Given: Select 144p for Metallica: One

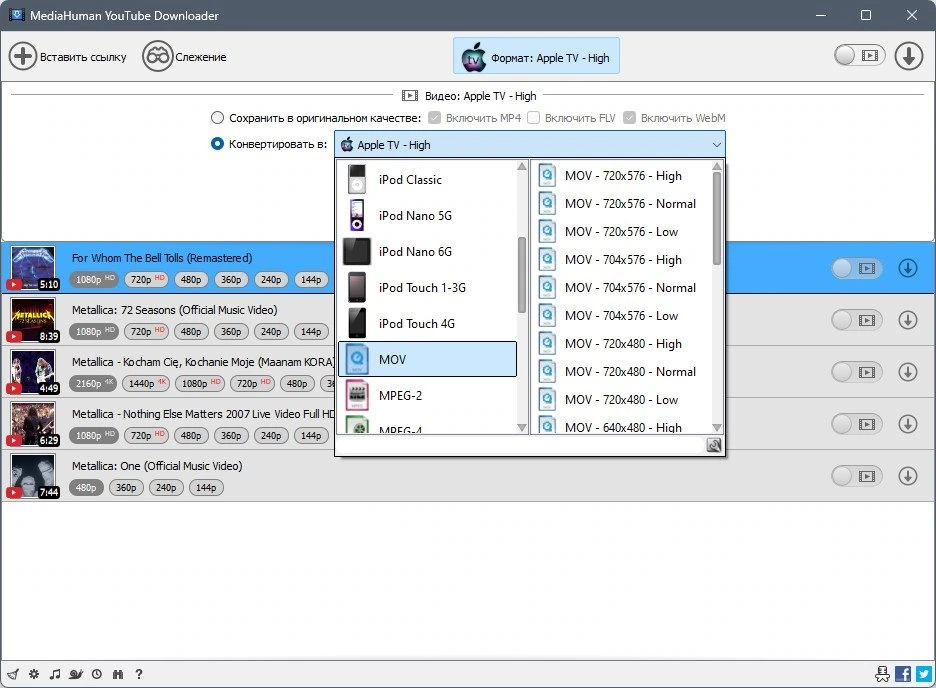Looking at the screenshot, I should [206, 488].
